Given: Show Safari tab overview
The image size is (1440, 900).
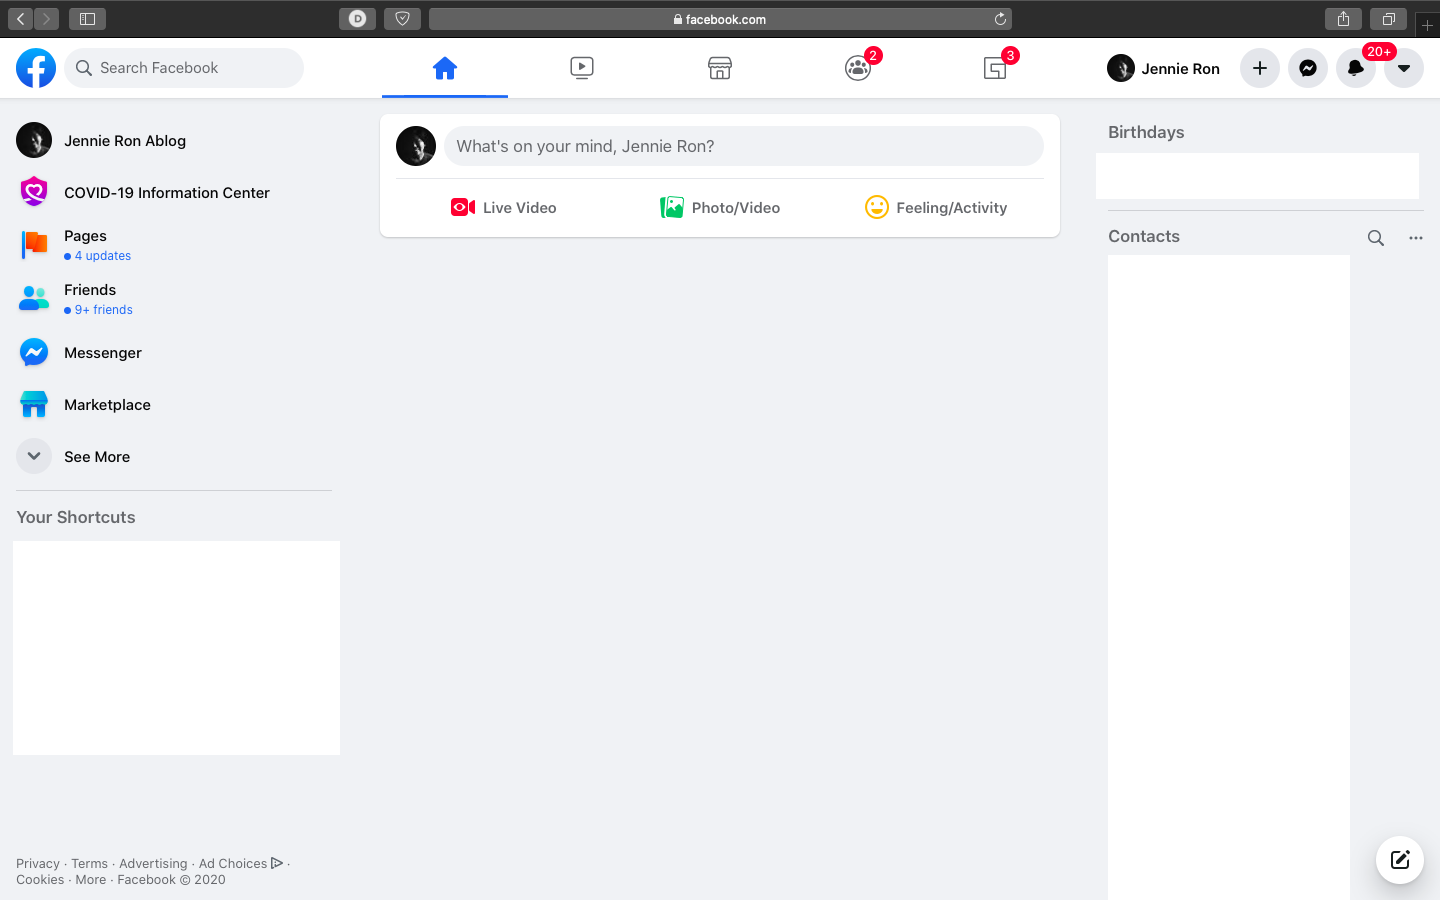Looking at the screenshot, I should (1389, 19).
